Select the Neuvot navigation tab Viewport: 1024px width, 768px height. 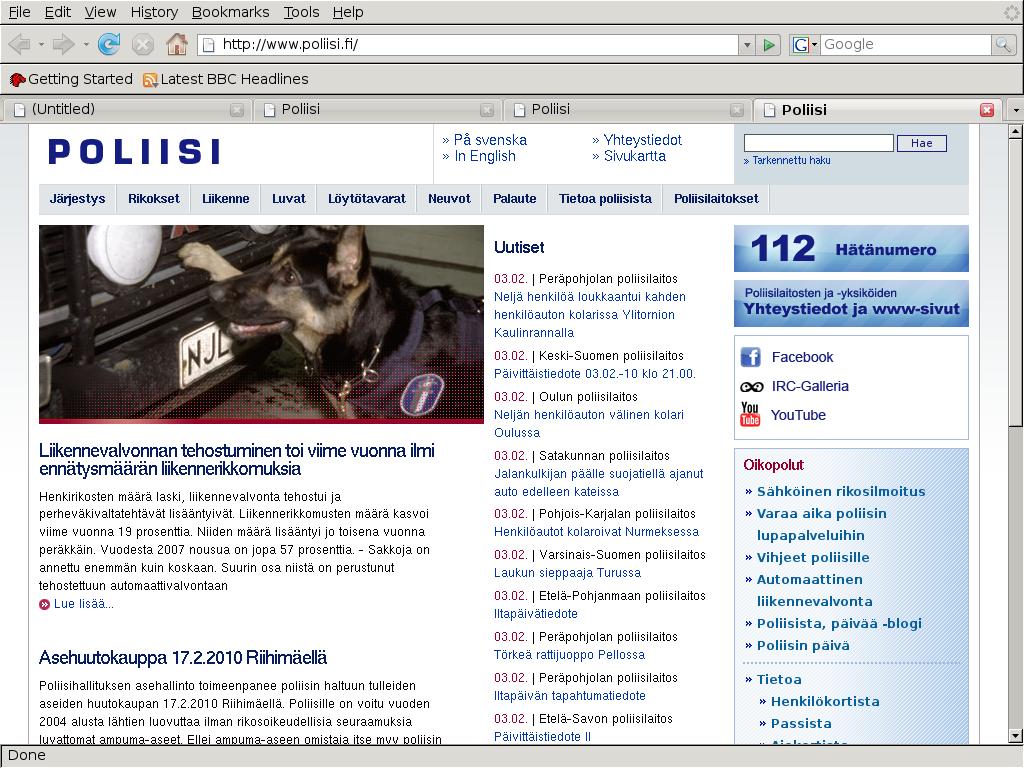449,199
